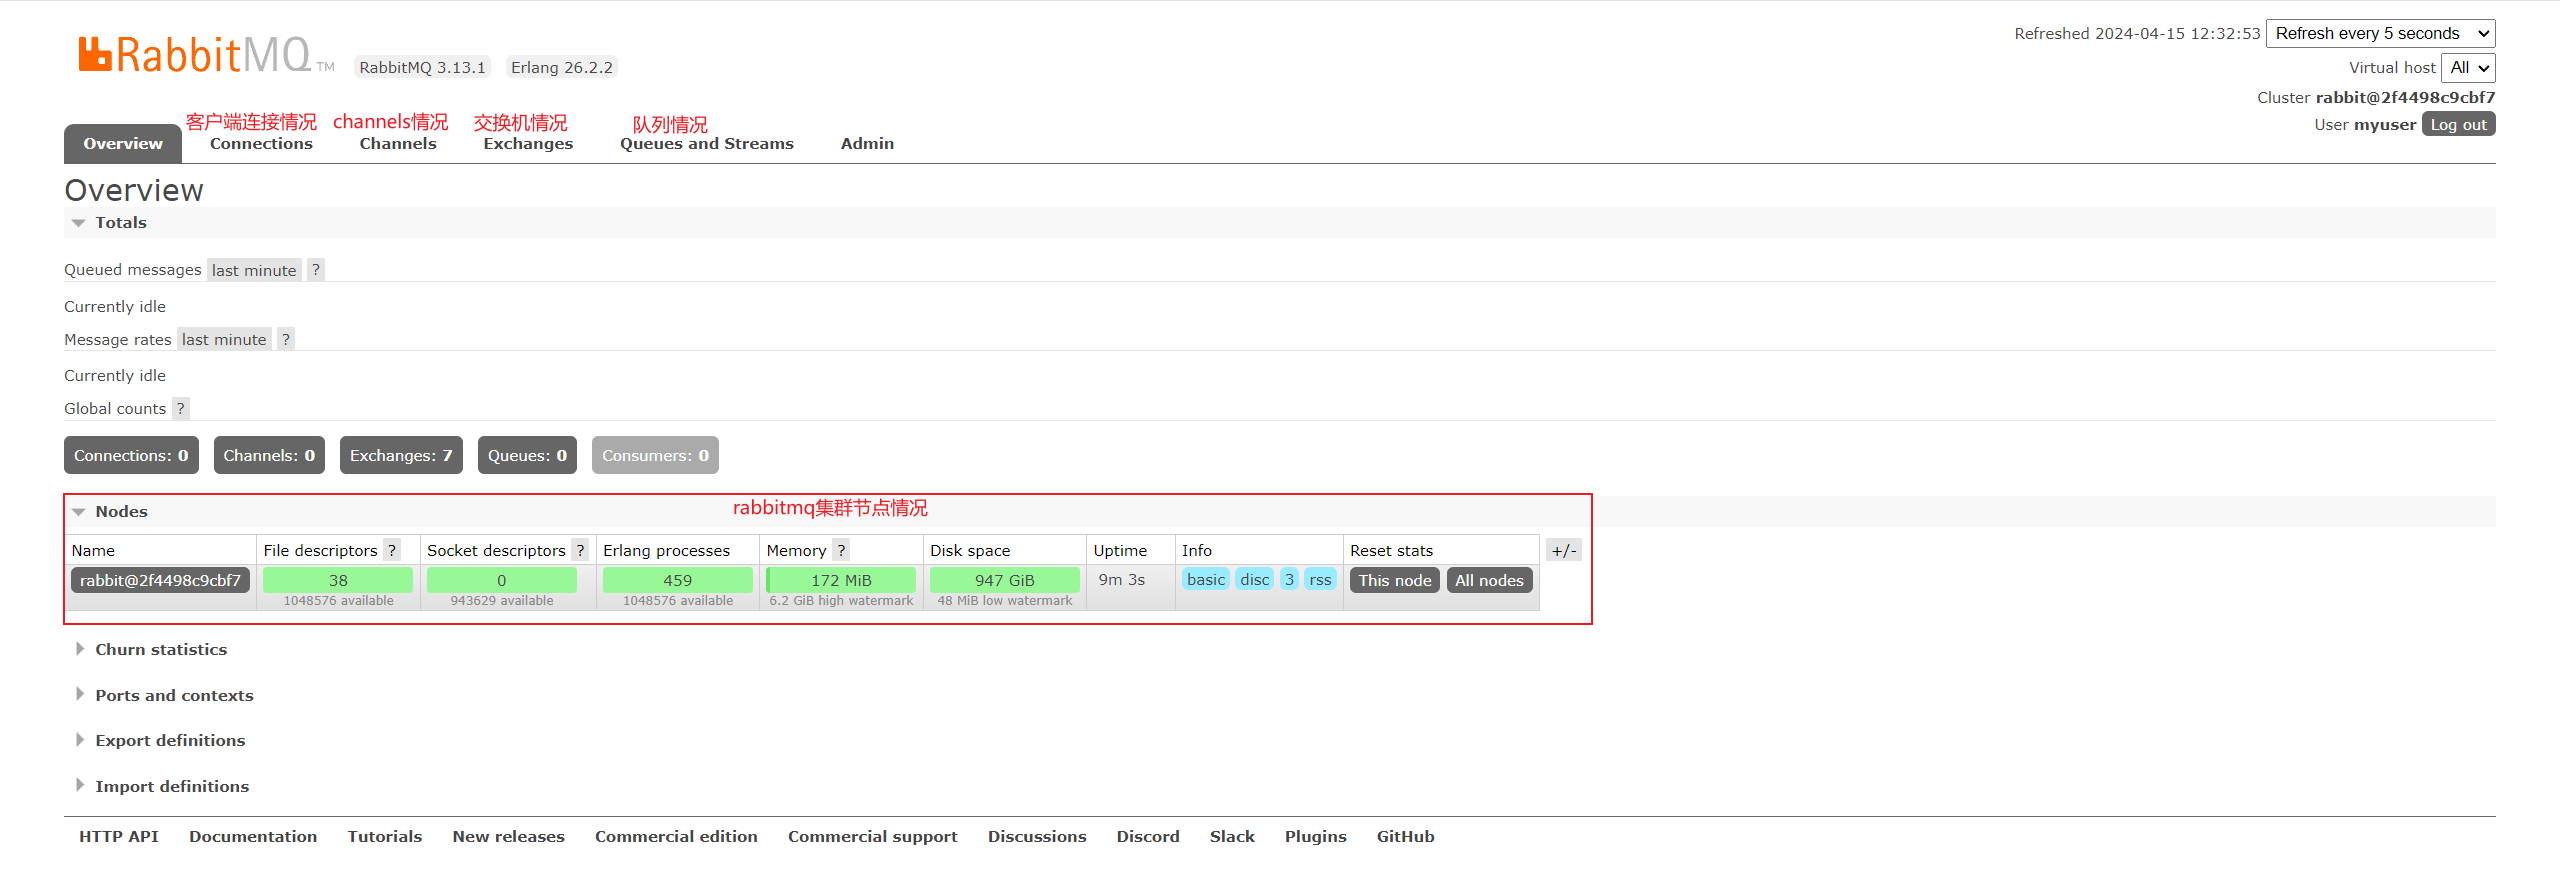The image size is (2560, 870).
Task: Click the 947 GiB disk space bar
Action: (1004, 581)
